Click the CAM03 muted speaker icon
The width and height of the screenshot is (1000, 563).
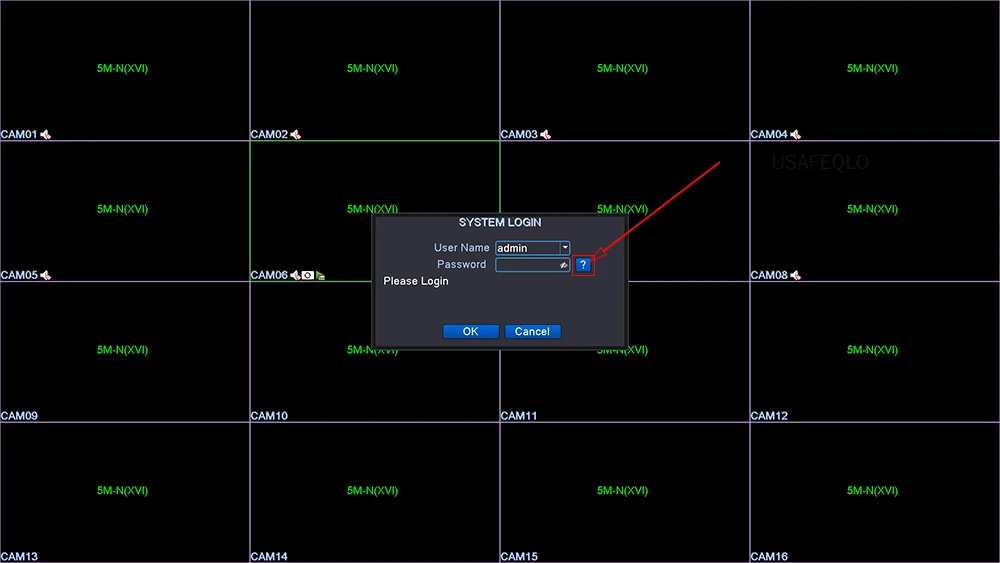tap(545, 135)
